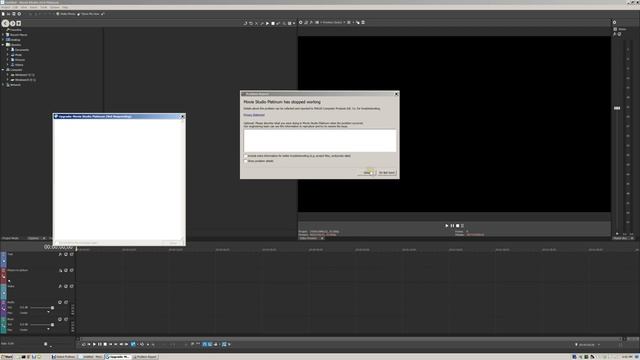Click the Show Me How button
Viewport: 640px width, 360px height.
point(88,14)
